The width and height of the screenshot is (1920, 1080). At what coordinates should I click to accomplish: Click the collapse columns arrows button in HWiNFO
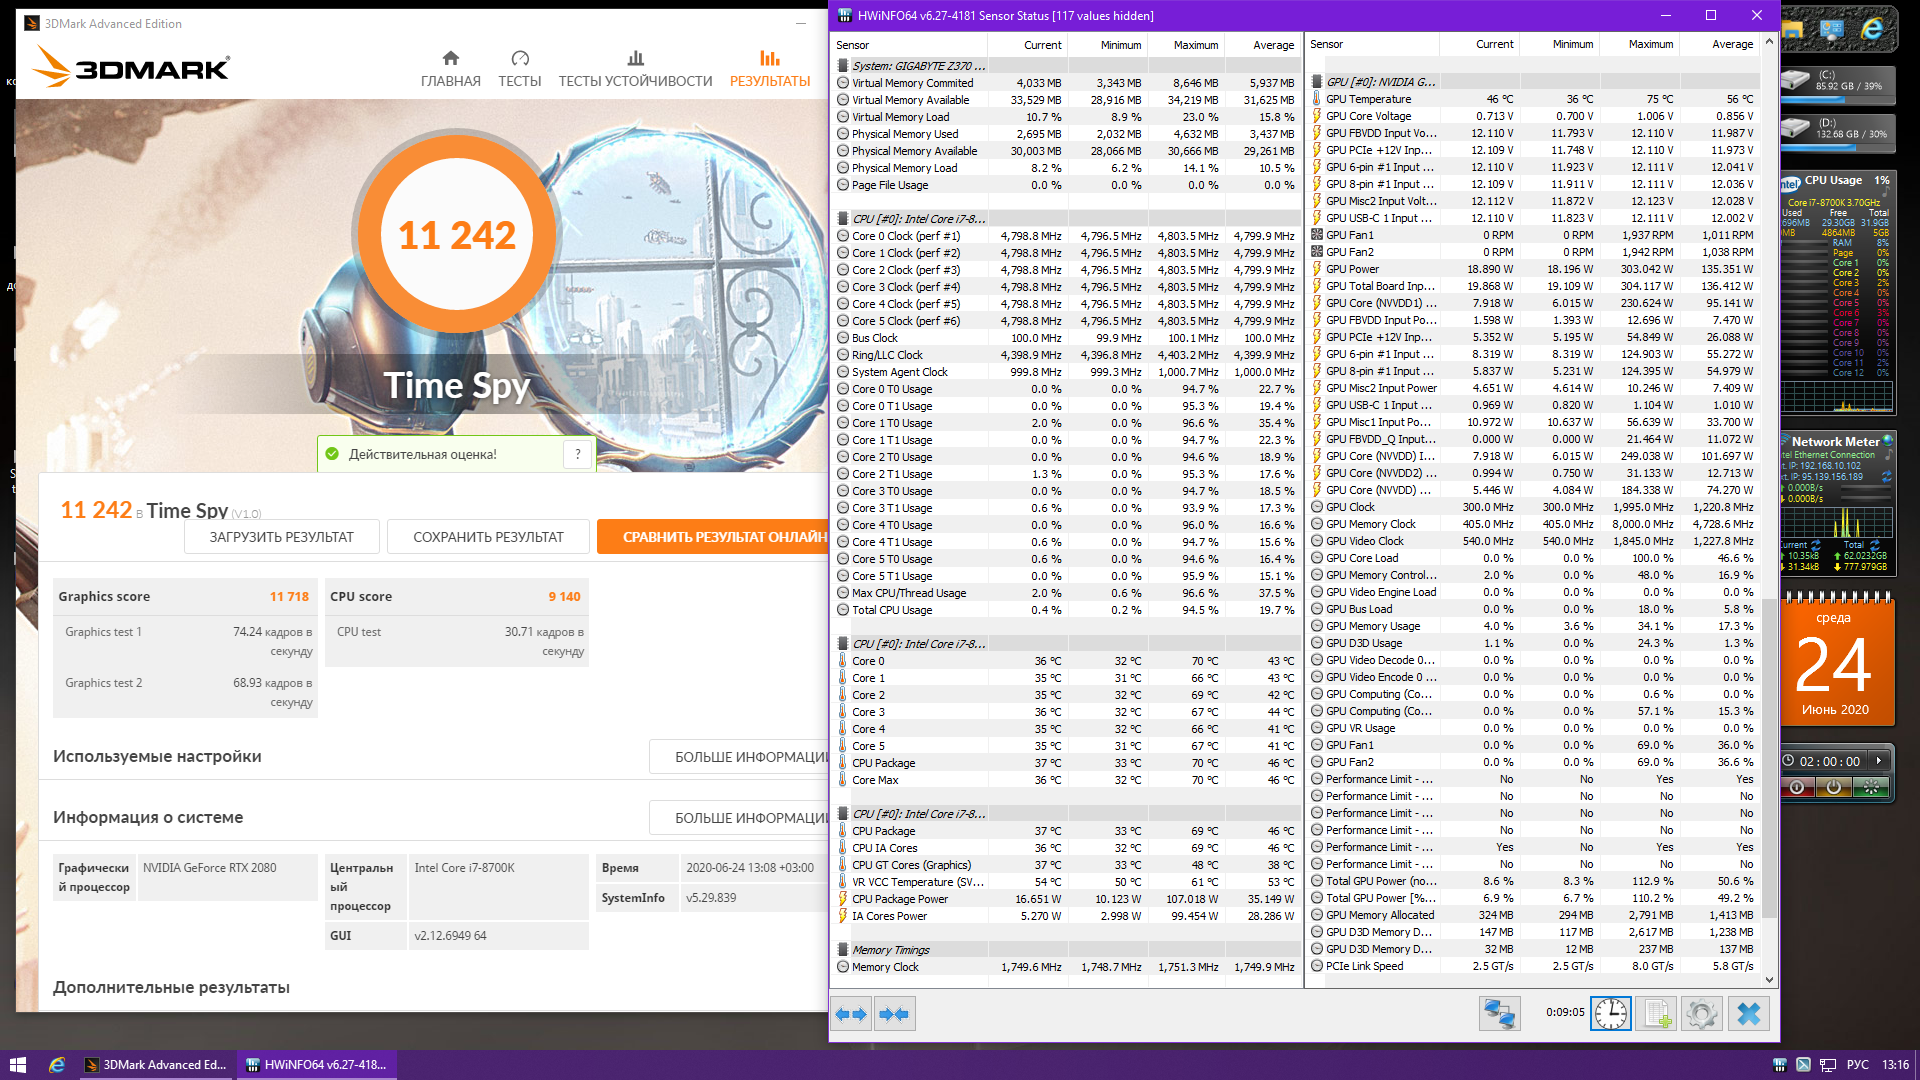coord(893,1014)
